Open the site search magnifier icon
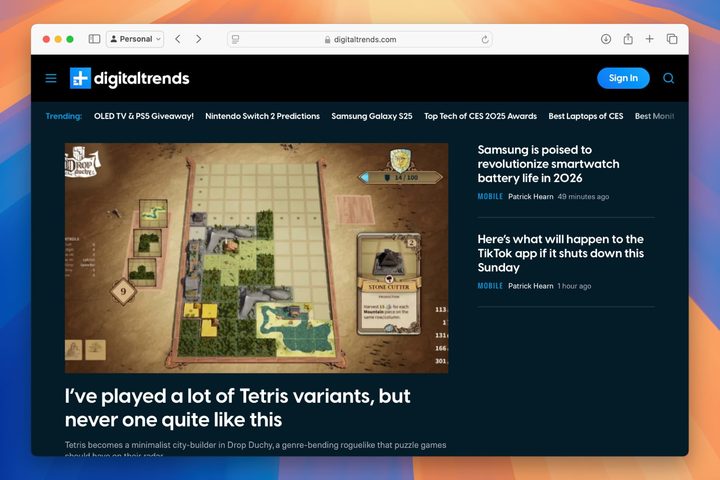 tap(668, 79)
